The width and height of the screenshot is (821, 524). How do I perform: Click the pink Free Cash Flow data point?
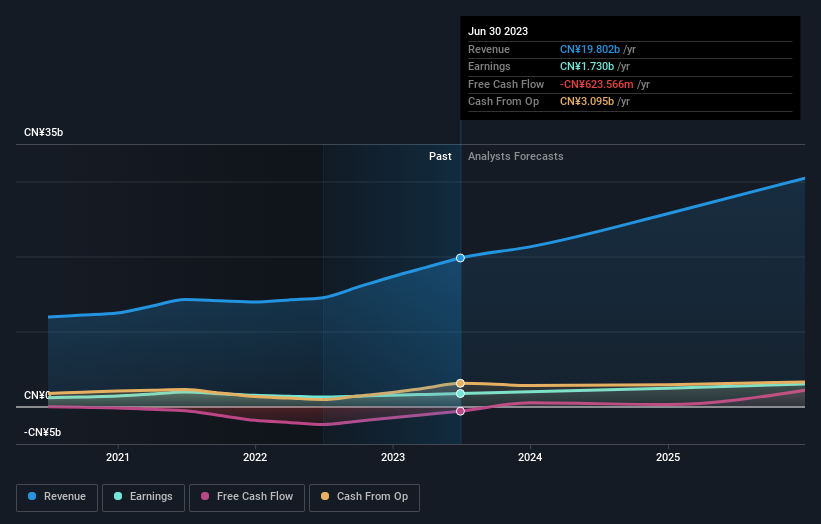(460, 411)
